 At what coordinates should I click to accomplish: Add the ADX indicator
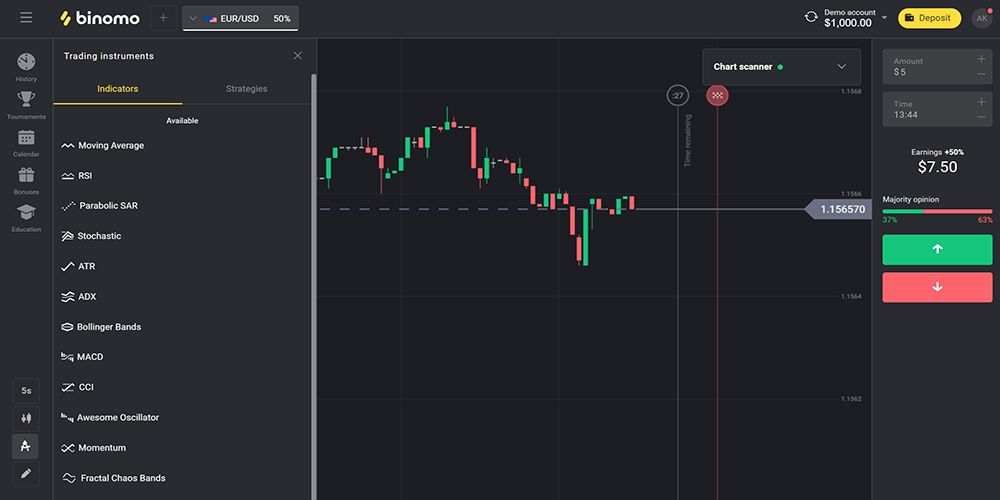tap(182, 297)
